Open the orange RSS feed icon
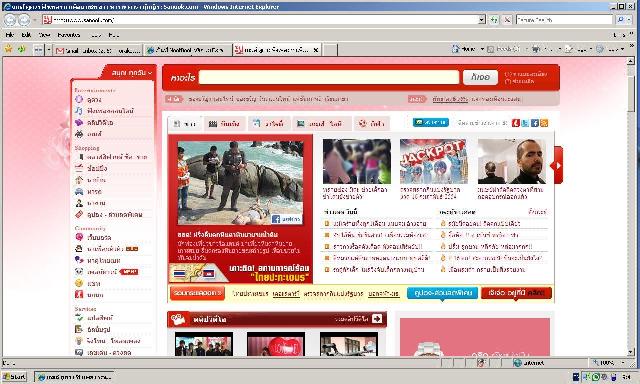 (544, 123)
